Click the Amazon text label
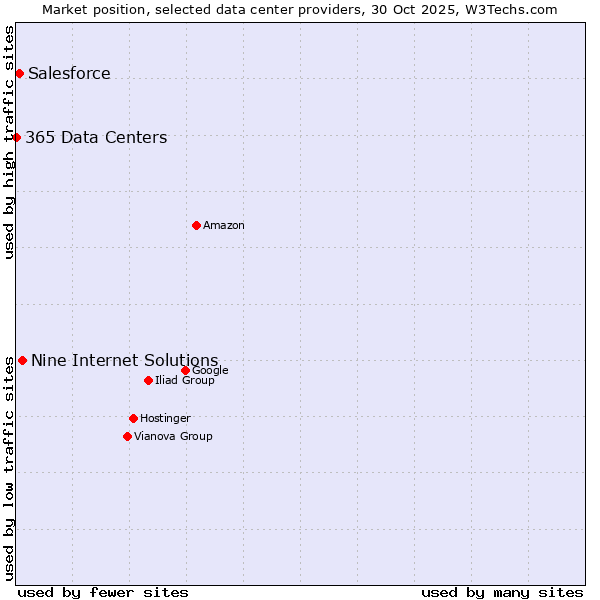 224,226
